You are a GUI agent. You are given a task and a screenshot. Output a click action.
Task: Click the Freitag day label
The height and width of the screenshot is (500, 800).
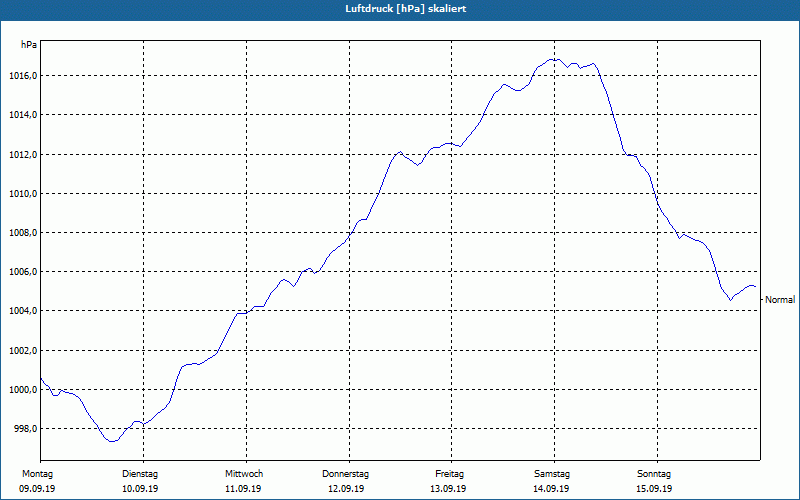tap(449, 474)
